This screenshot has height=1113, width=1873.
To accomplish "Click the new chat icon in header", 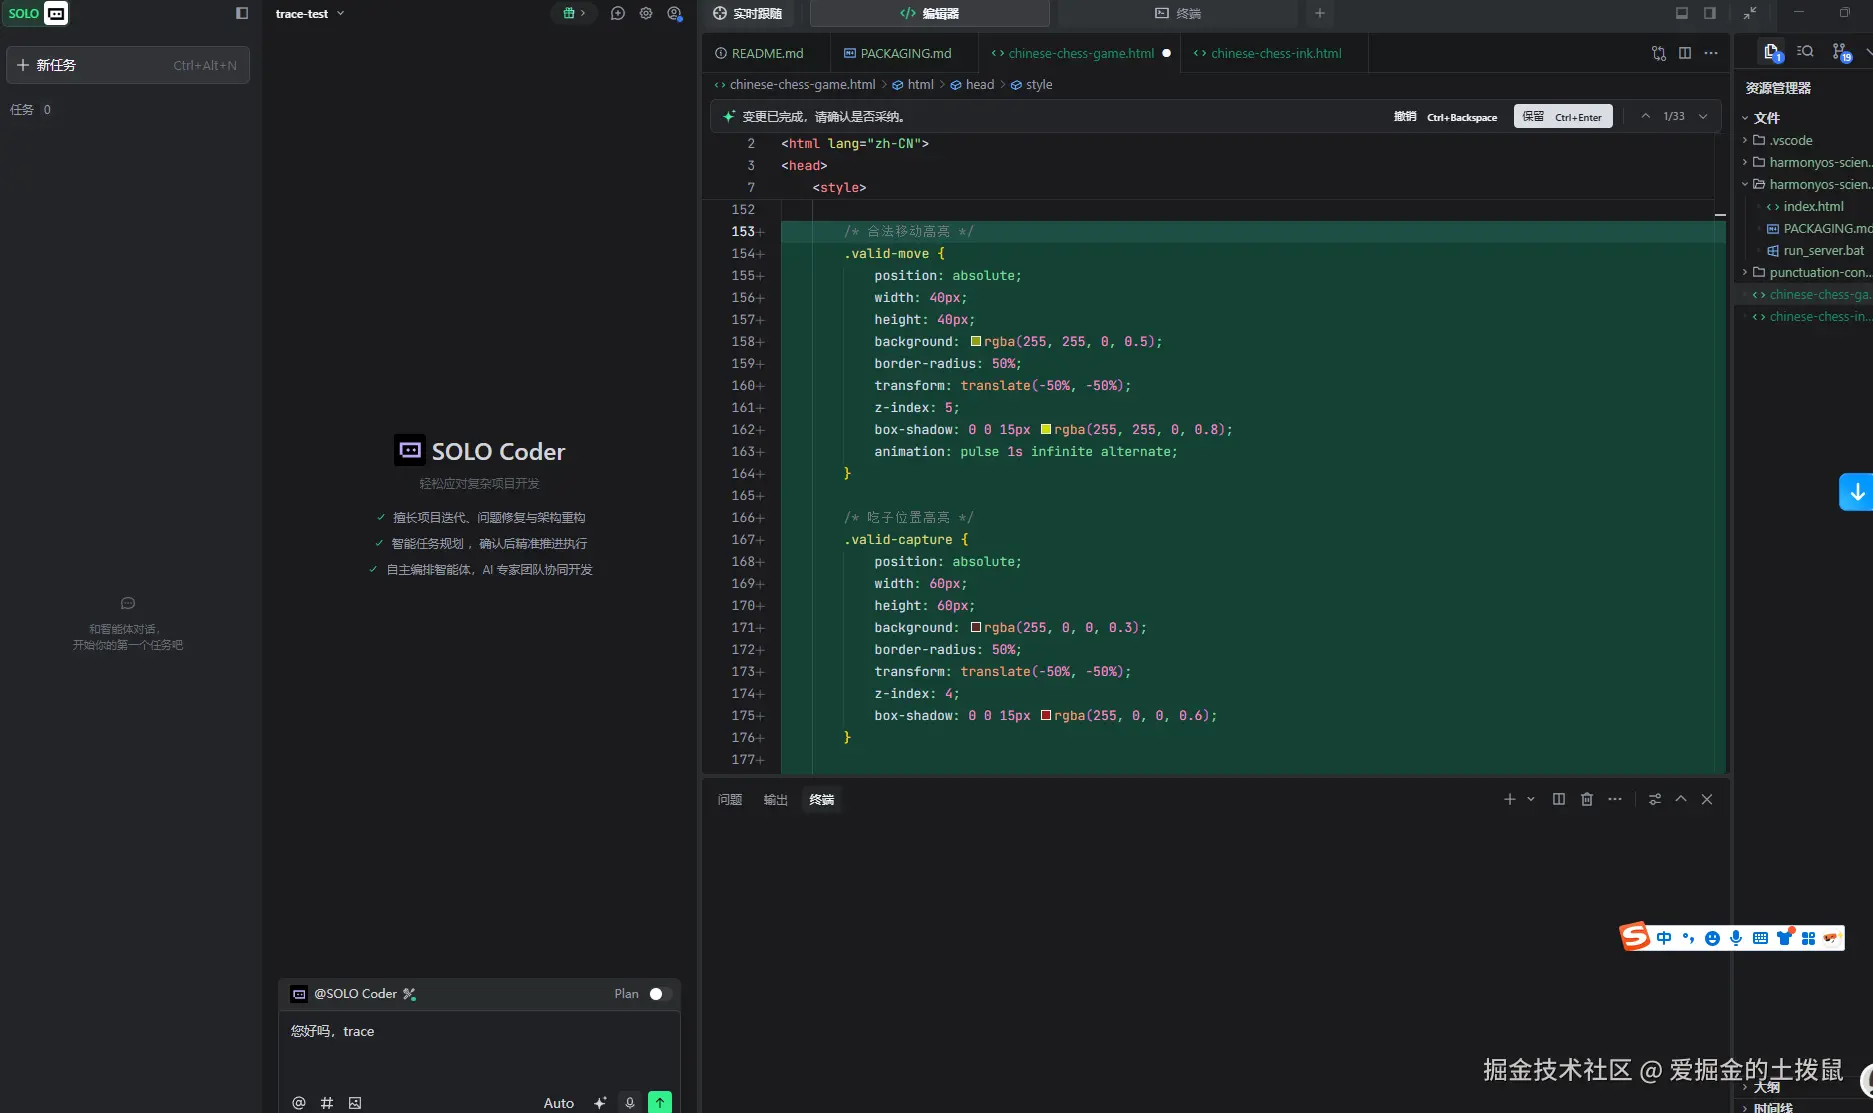I will tap(618, 14).
